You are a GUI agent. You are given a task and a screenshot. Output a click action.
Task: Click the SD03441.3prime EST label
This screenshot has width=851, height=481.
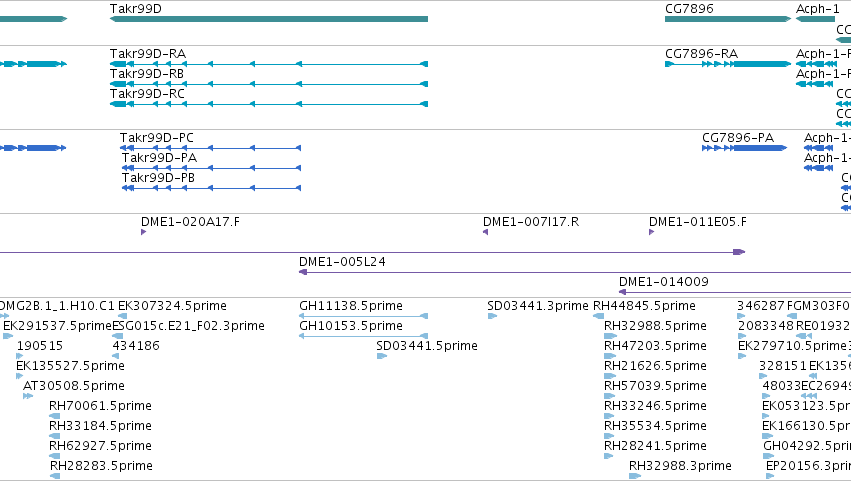(537, 306)
